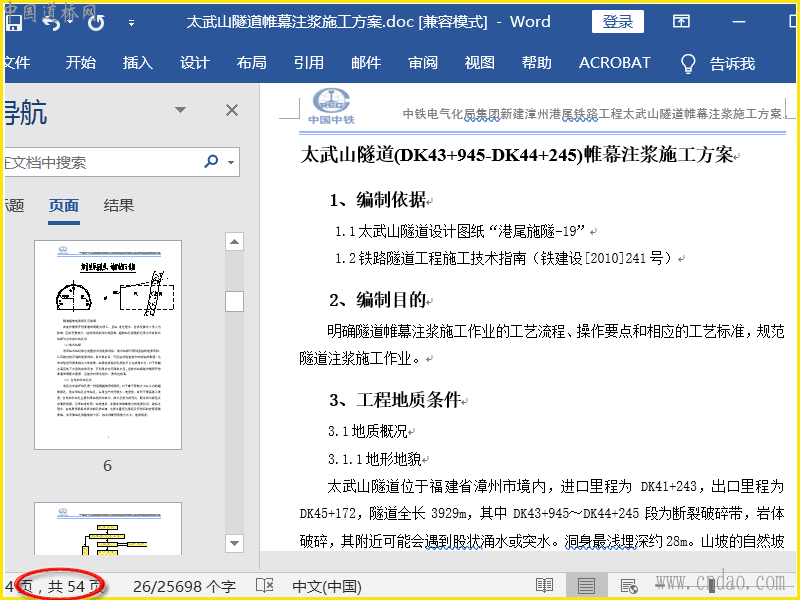Click line 3.1.1 地形地貌

point(374,459)
